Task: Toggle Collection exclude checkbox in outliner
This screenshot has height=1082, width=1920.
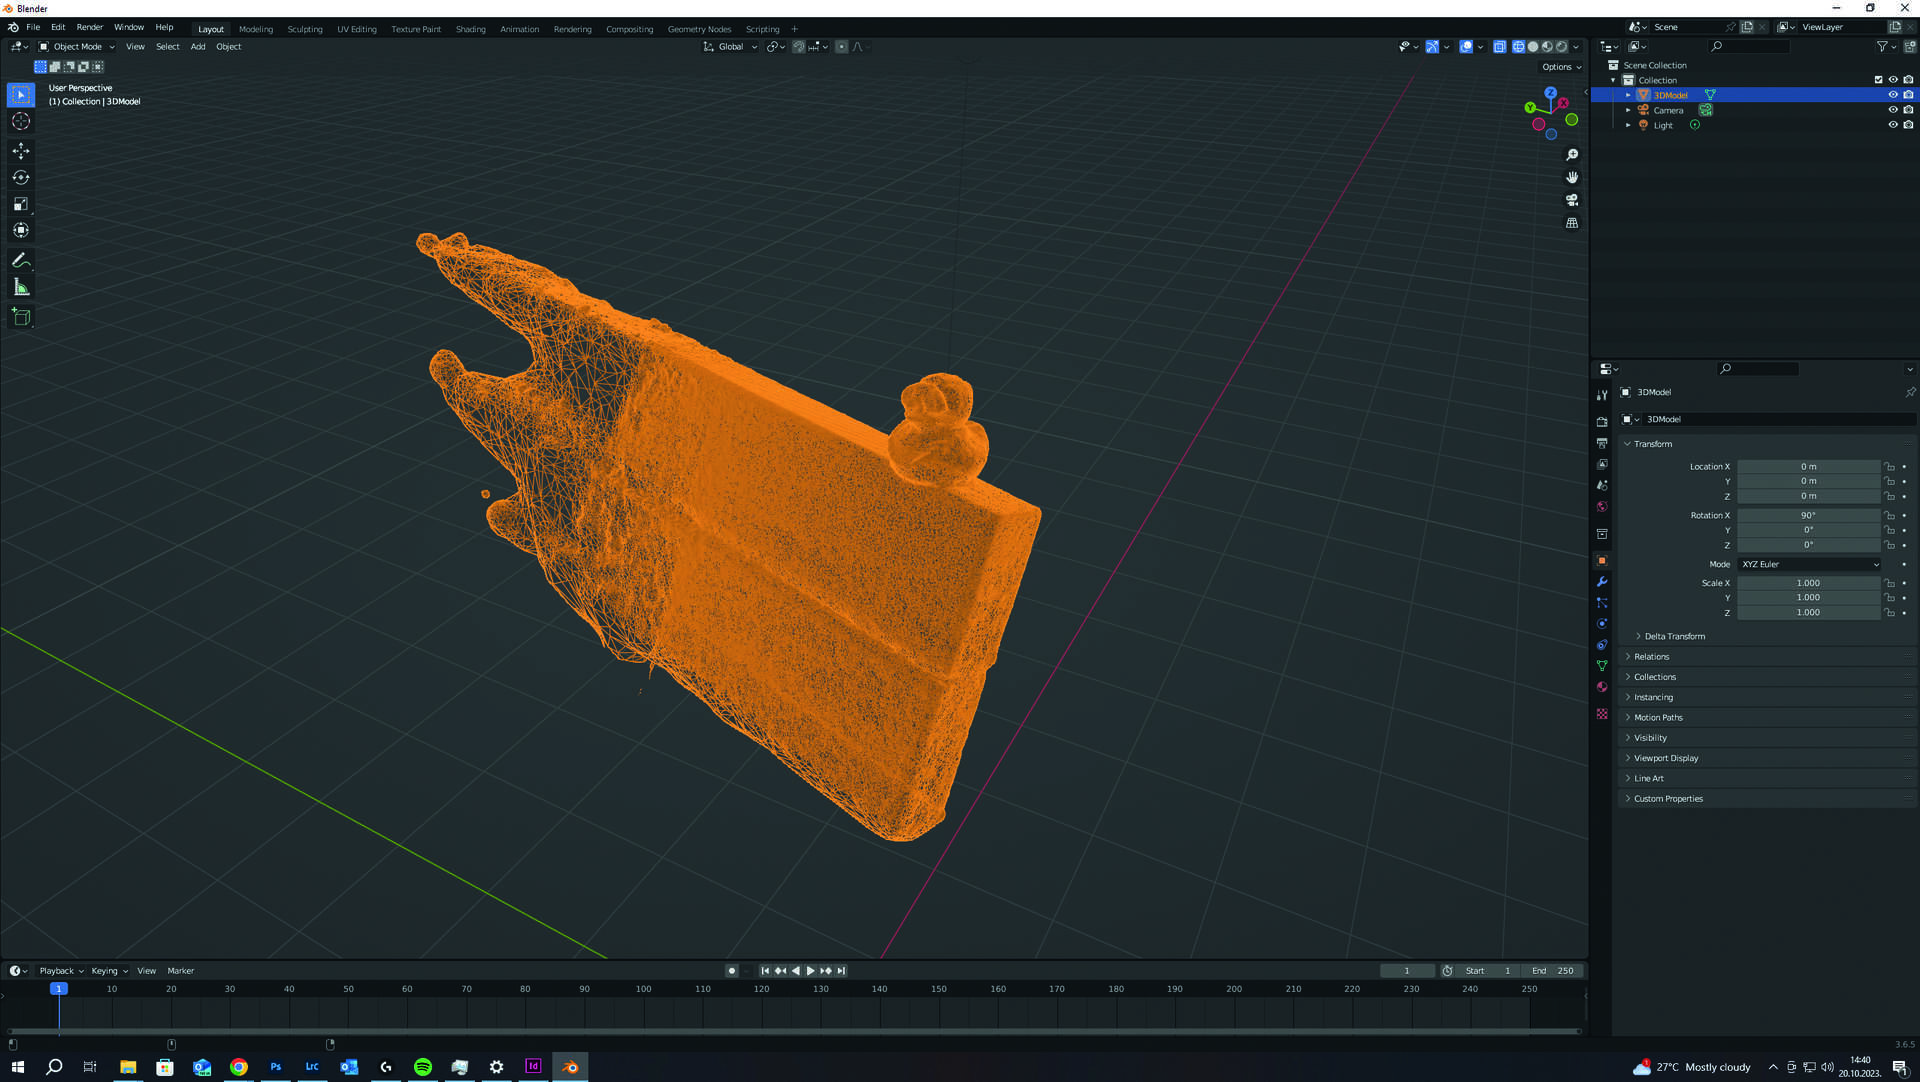Action: [1877, 80]
